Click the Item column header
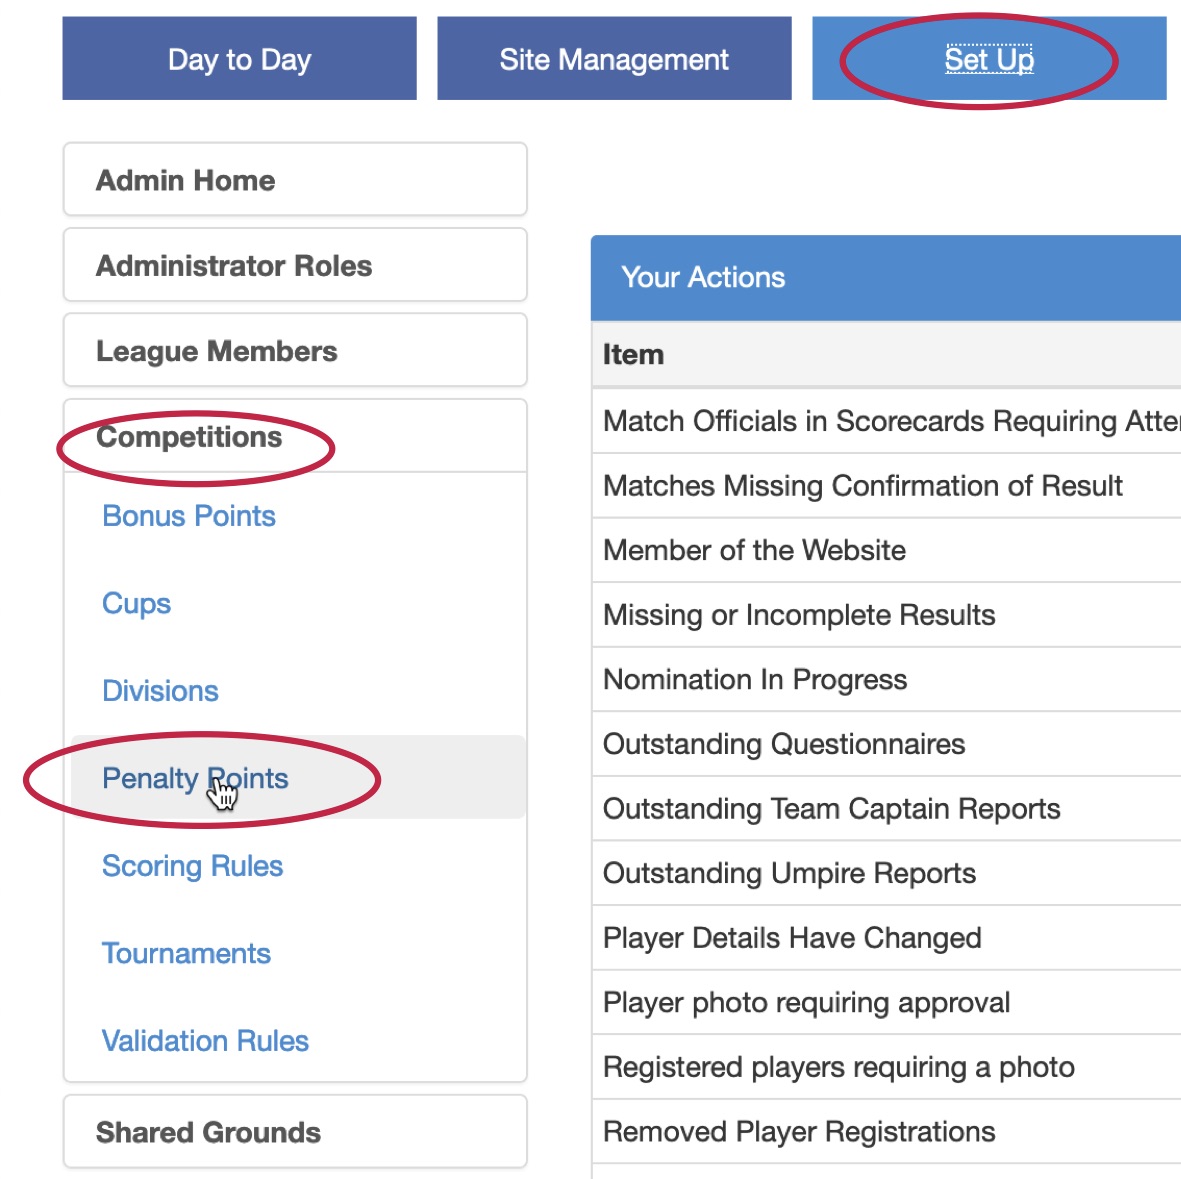 pyautogui.click(x=633, y=354)
